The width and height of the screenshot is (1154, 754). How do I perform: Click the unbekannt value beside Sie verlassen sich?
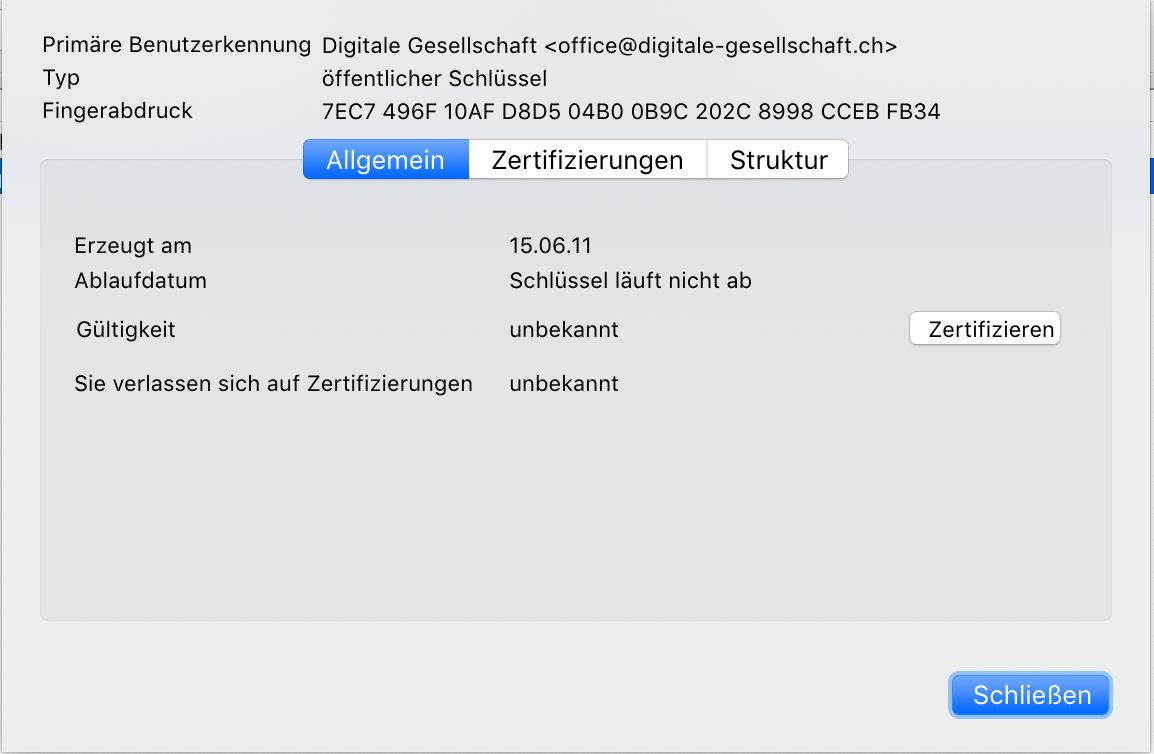(564, 384)
